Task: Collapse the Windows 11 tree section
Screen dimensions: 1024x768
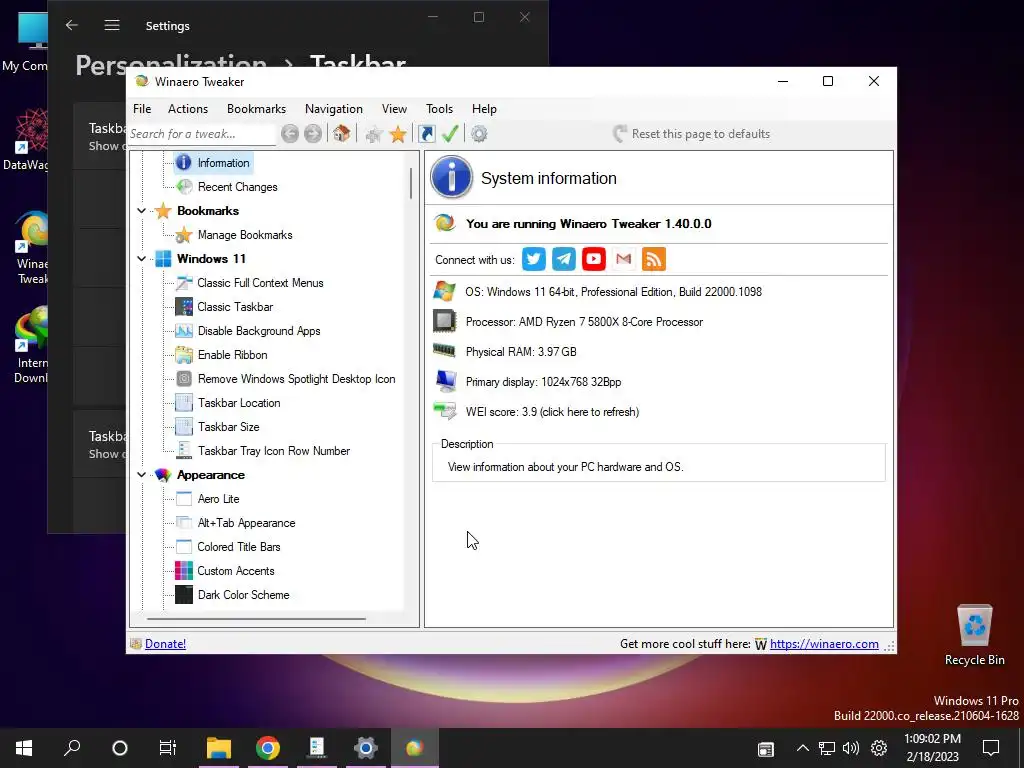Action: click(141, 259)
